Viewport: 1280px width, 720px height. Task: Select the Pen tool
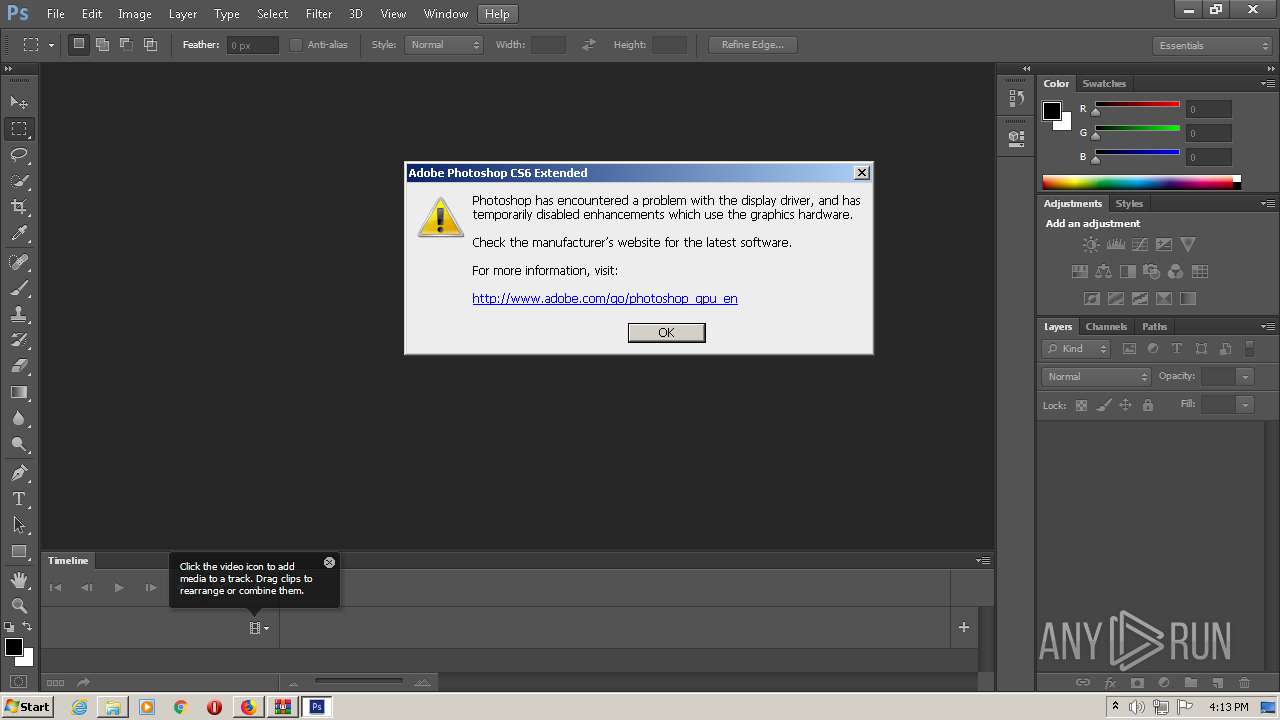tap(19, 473)
